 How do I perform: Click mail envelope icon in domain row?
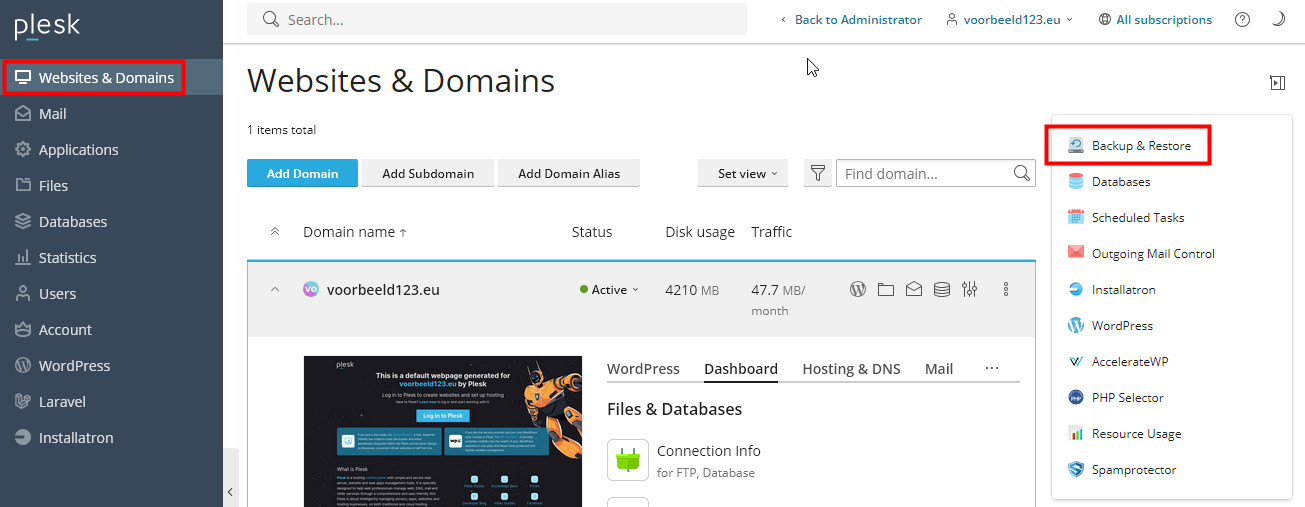click(x=913, y=290)
